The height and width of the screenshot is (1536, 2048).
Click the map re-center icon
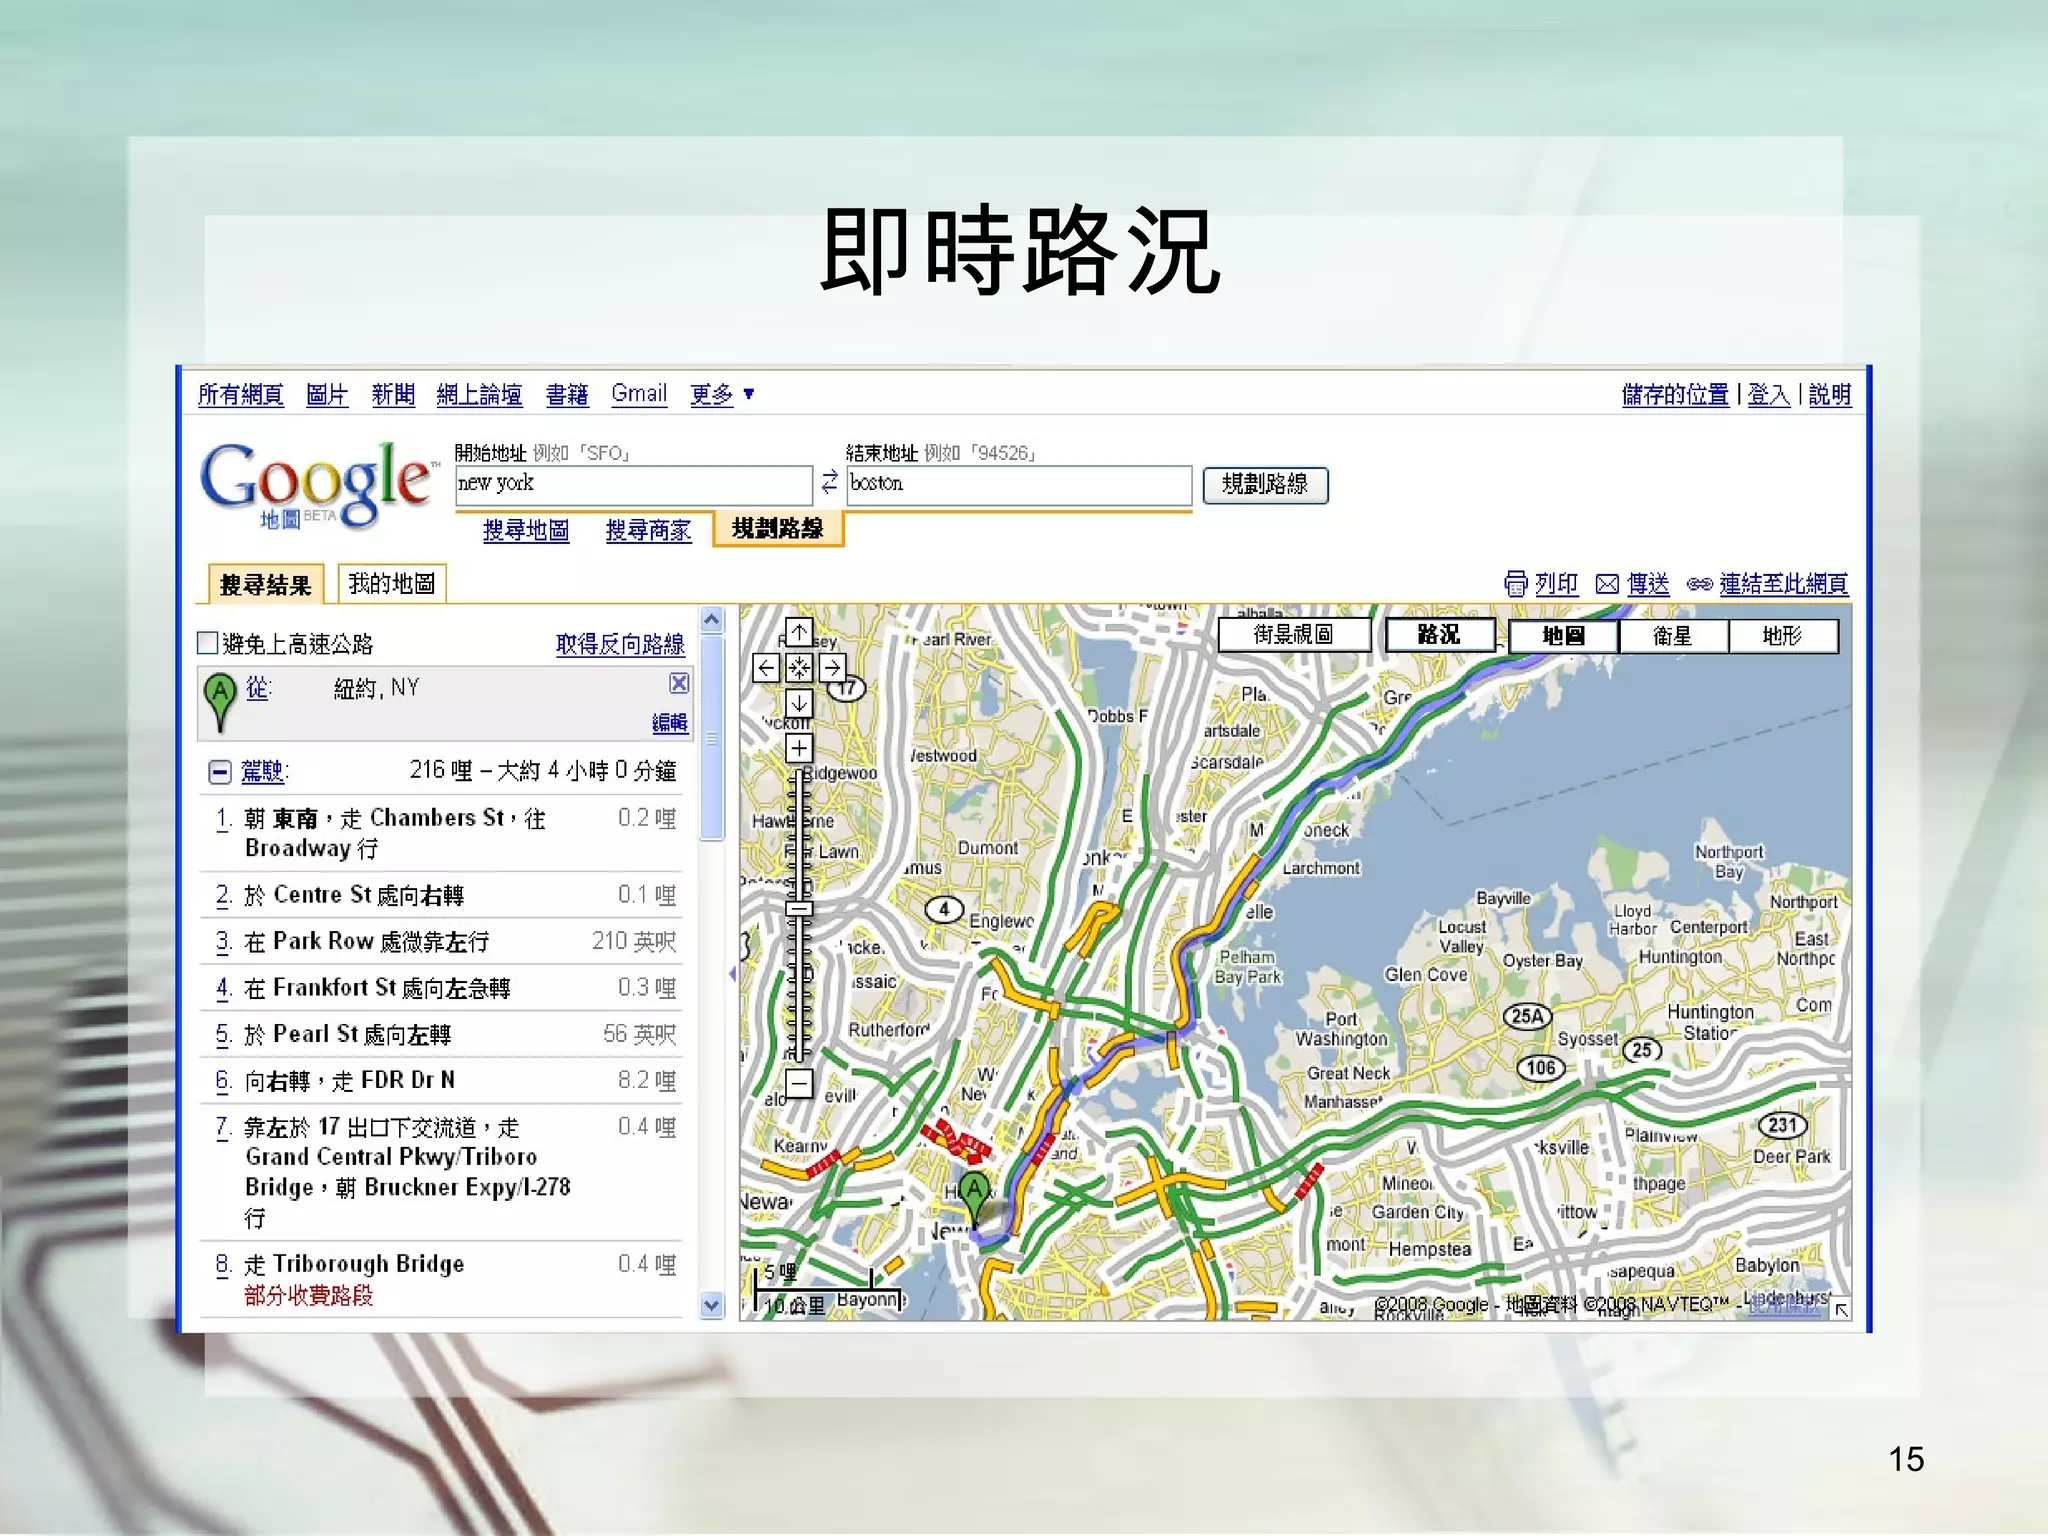[x=798, y=667]
